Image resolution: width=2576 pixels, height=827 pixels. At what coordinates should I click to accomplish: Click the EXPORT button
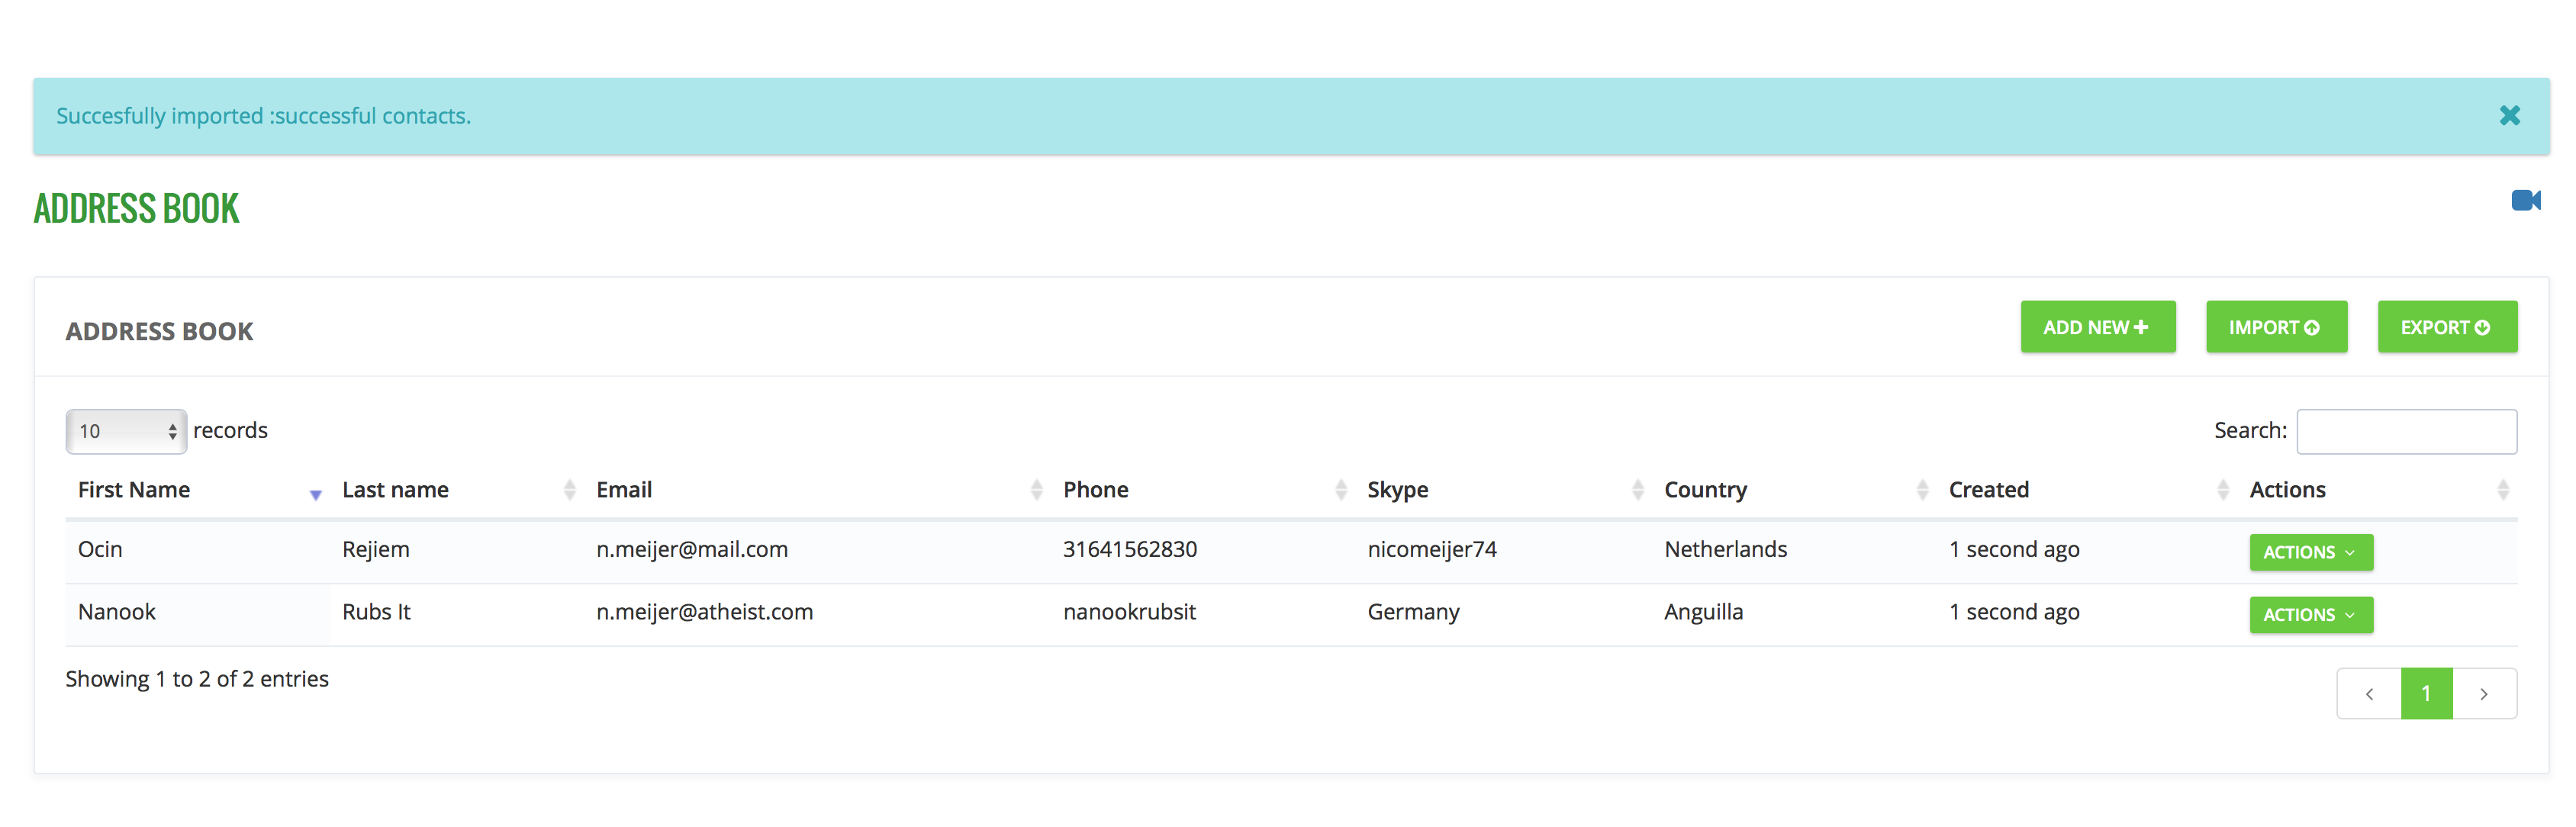(x=2447, y=327)
